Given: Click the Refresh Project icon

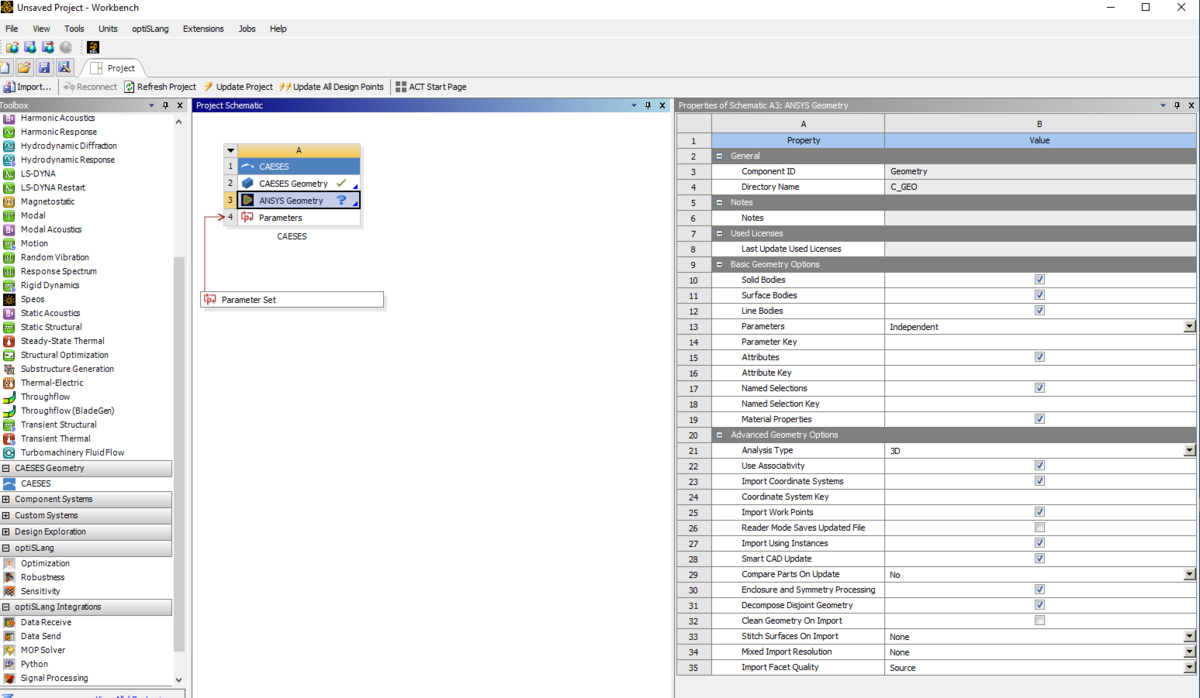Looking at the screenshot, I should point(129,87).
